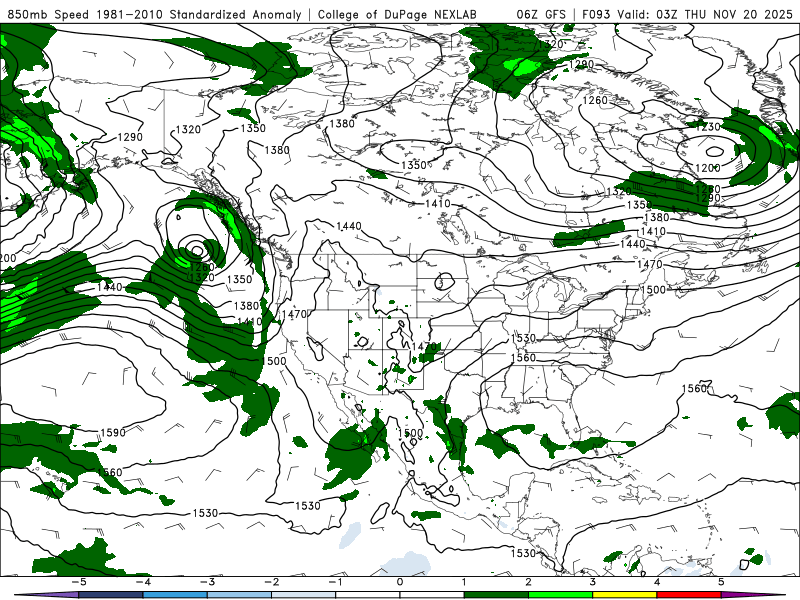The height and width of the screenshot is (600, 800).
Task: Click the -5 legend tick label
Action: coord(78,582)
